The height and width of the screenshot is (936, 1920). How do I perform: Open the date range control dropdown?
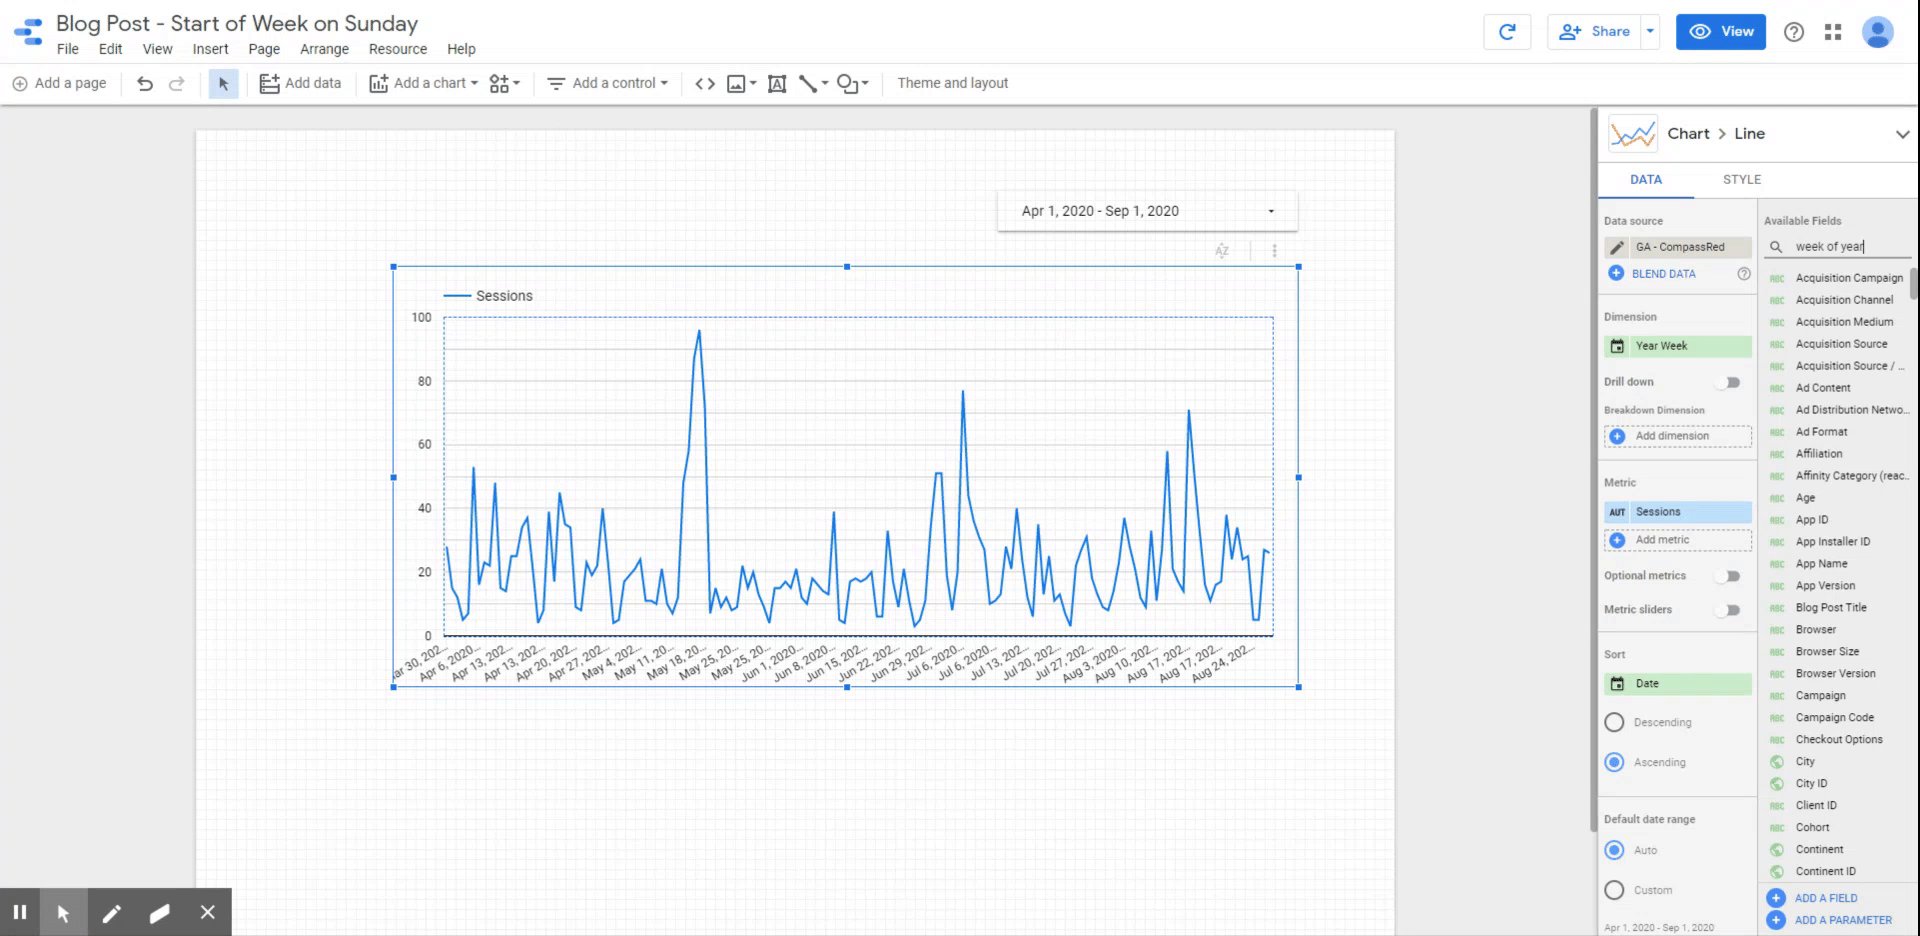1271,211
